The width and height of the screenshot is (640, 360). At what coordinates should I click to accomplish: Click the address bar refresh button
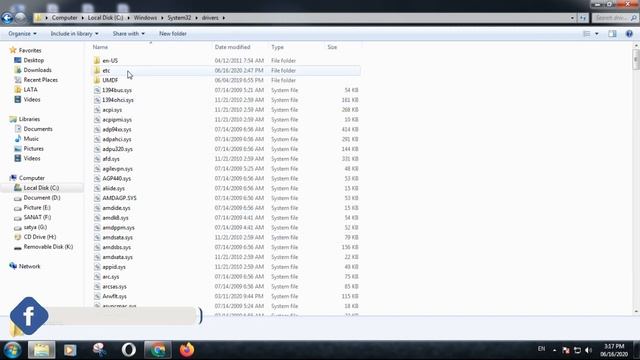[x=583, y=18]
